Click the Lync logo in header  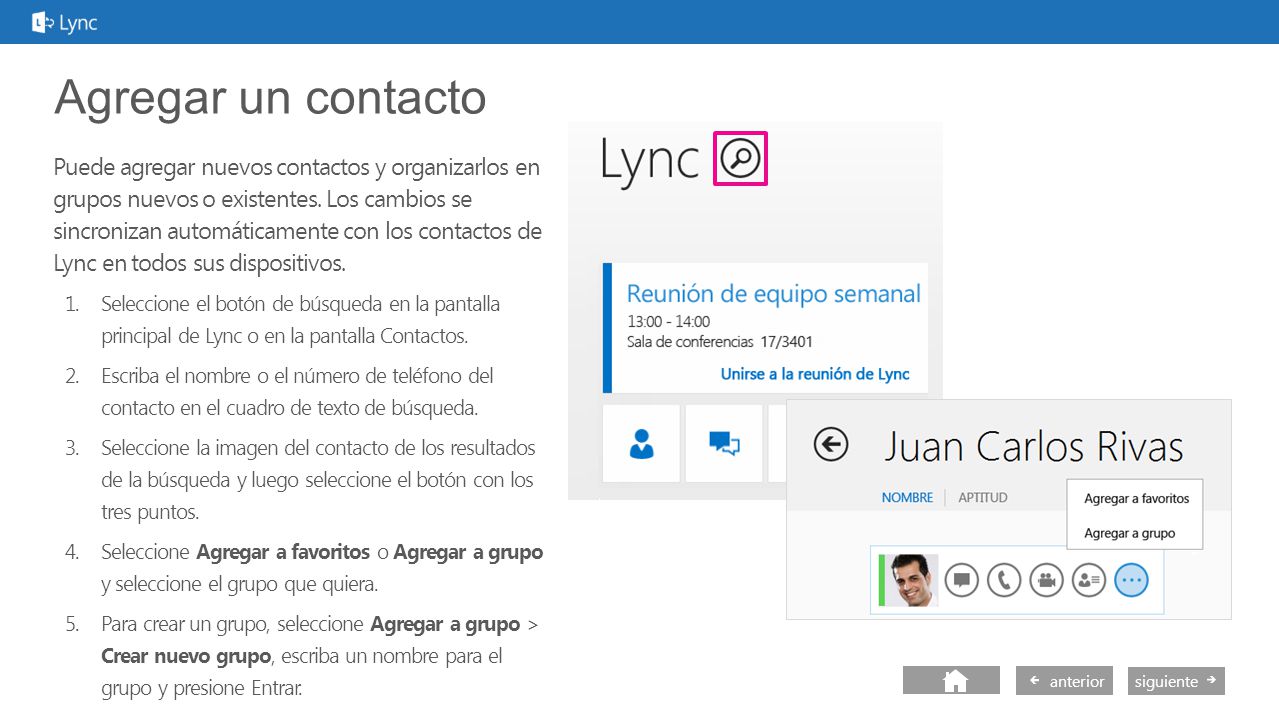(65, 22)
